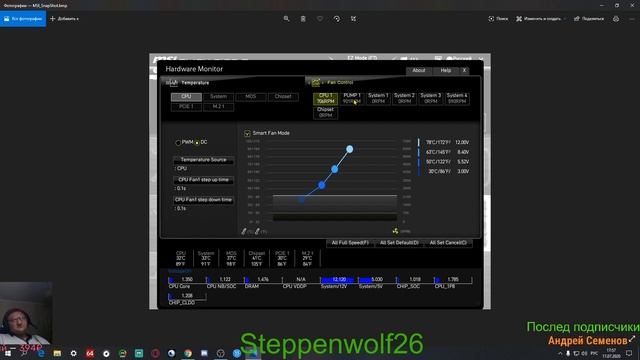Click the print icon in Photos toolbar
640x360 pixels.
tap(616, 19)
